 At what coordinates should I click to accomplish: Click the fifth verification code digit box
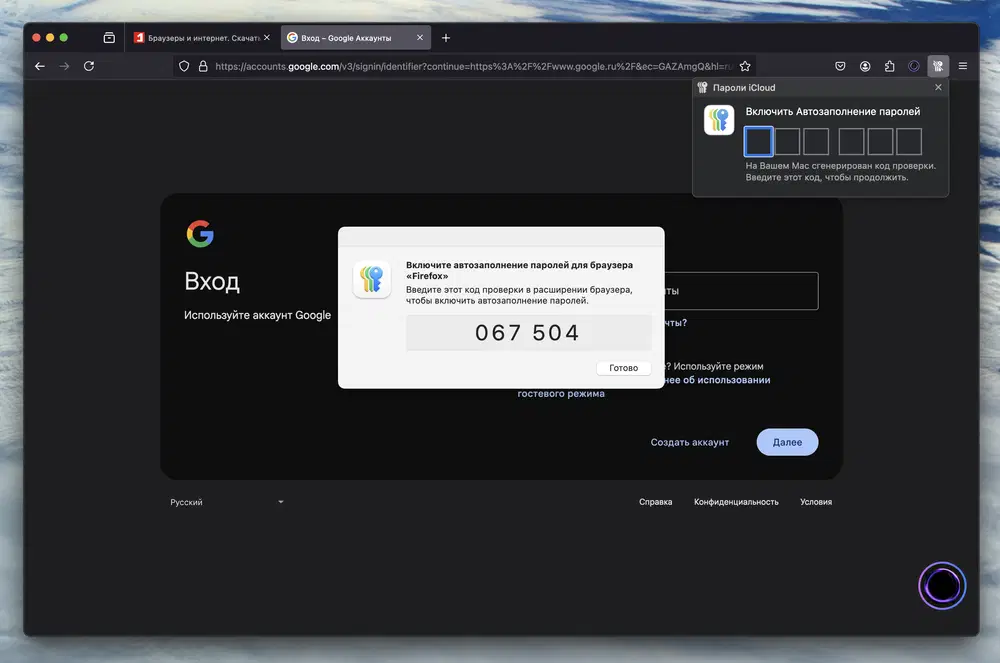(x=880, y=142)
